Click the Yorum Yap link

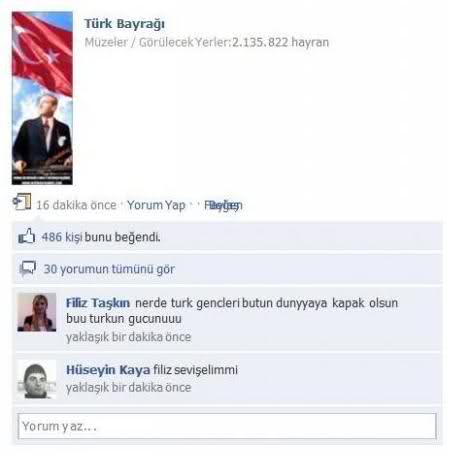tap(156, 205)
